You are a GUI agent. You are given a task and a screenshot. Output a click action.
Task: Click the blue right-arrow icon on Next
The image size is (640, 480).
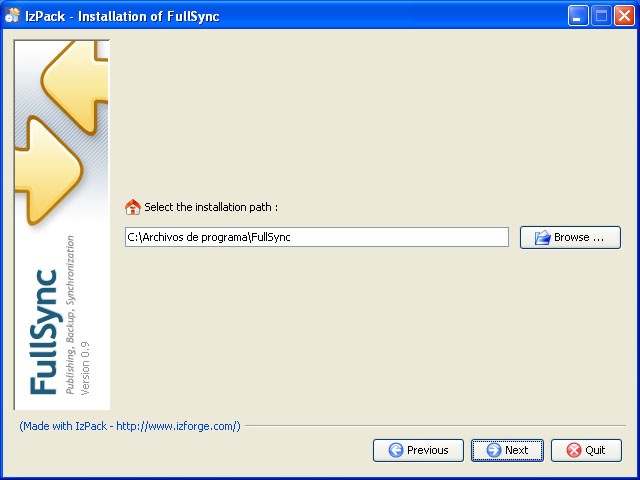click(x=493, y=450)
